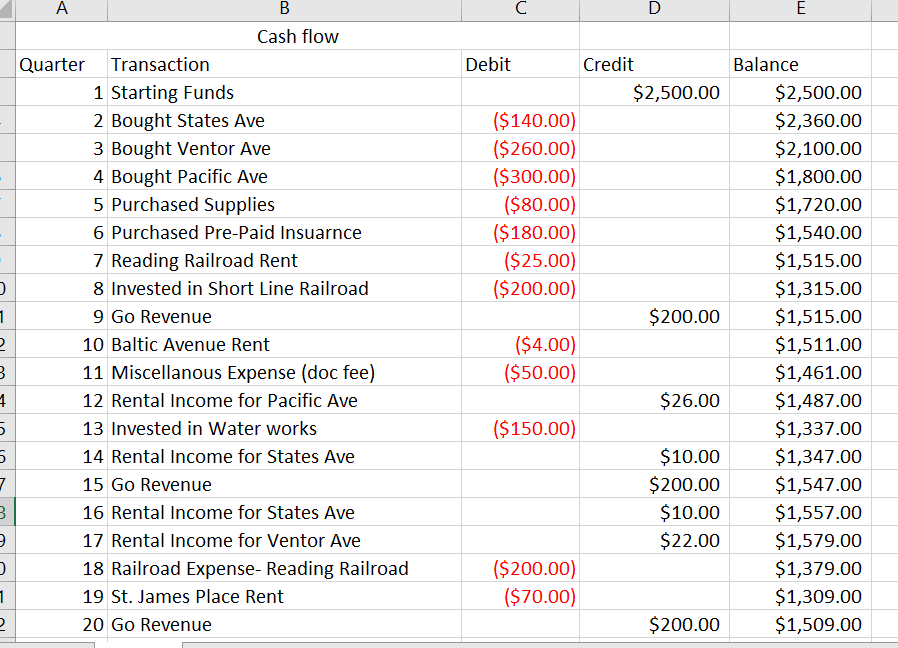Image resolution: width=898 pixels, height=648 pixels.
Task: Click the $1,800.00 balance cell
Action: 800,176
